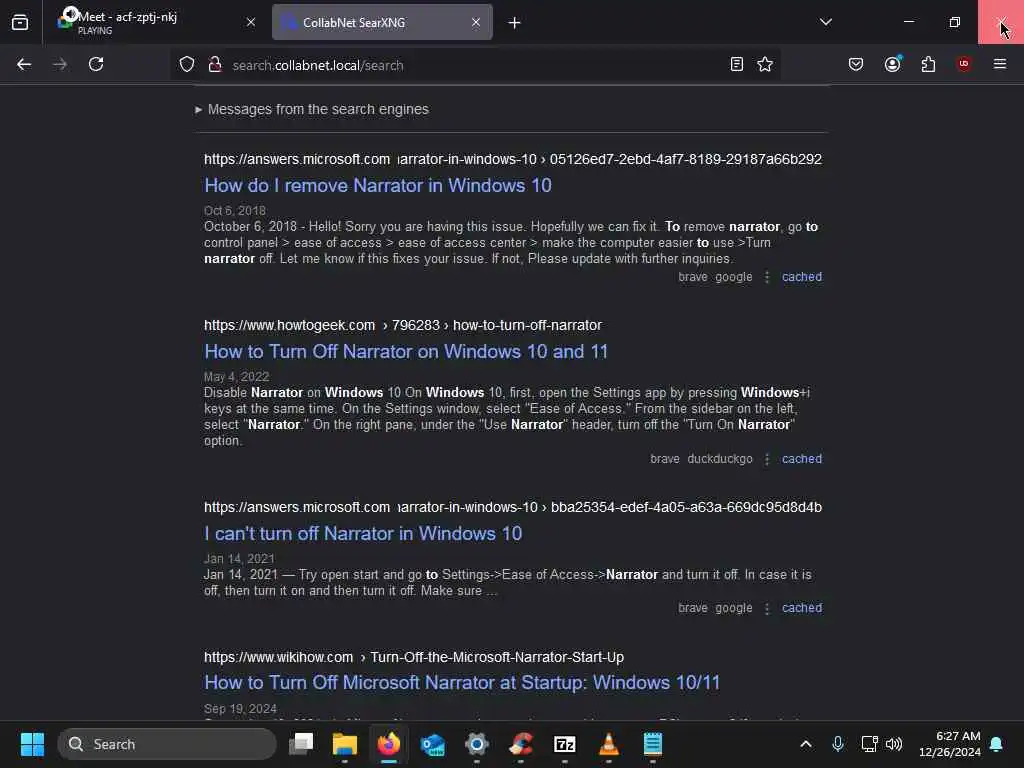Open options dots beside brave duckduckgo
Image resolution: width=1024 pixels, height=768 pixels.
tap(767, 460)
